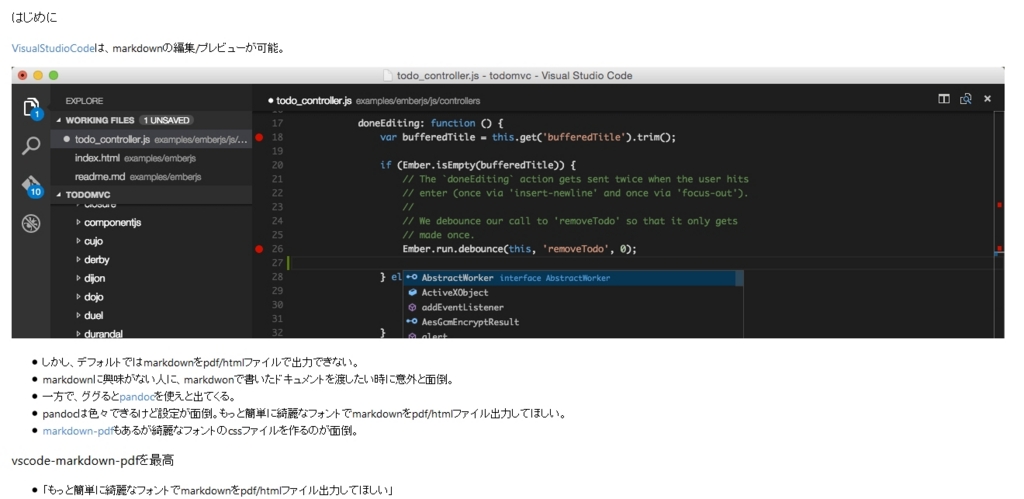Click the はじめに heading
This screenshot has height=499, width=1024.
(x=34, y=18)
